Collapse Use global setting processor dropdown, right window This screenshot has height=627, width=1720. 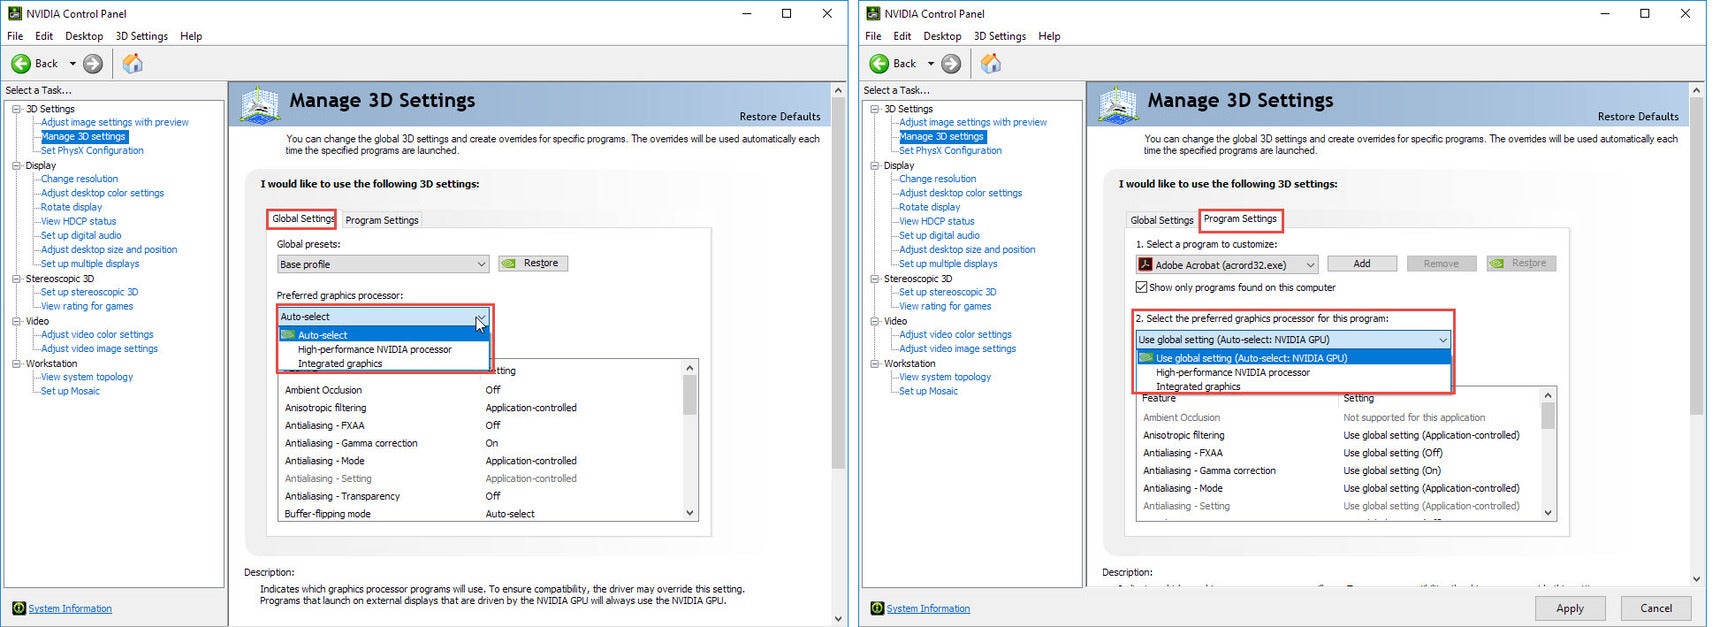click(1442, 340)
